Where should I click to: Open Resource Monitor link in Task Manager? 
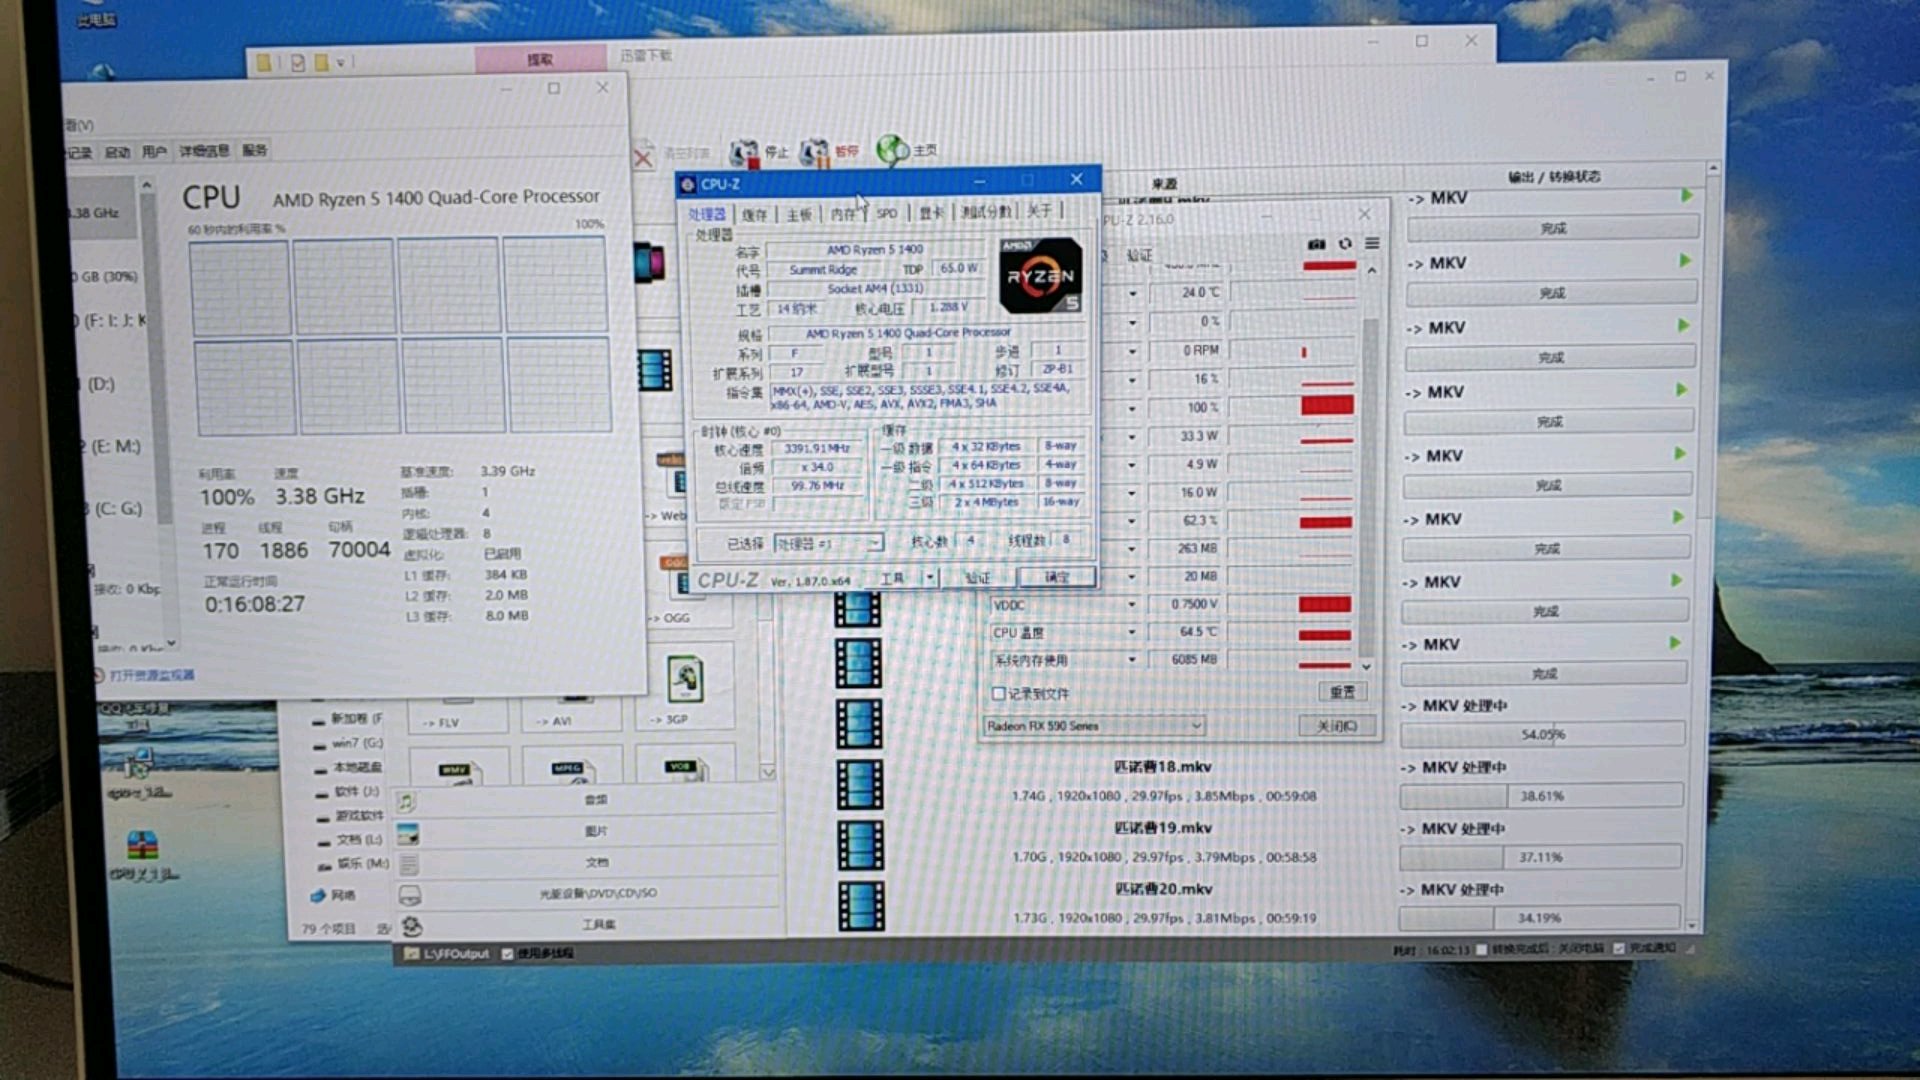152,676
